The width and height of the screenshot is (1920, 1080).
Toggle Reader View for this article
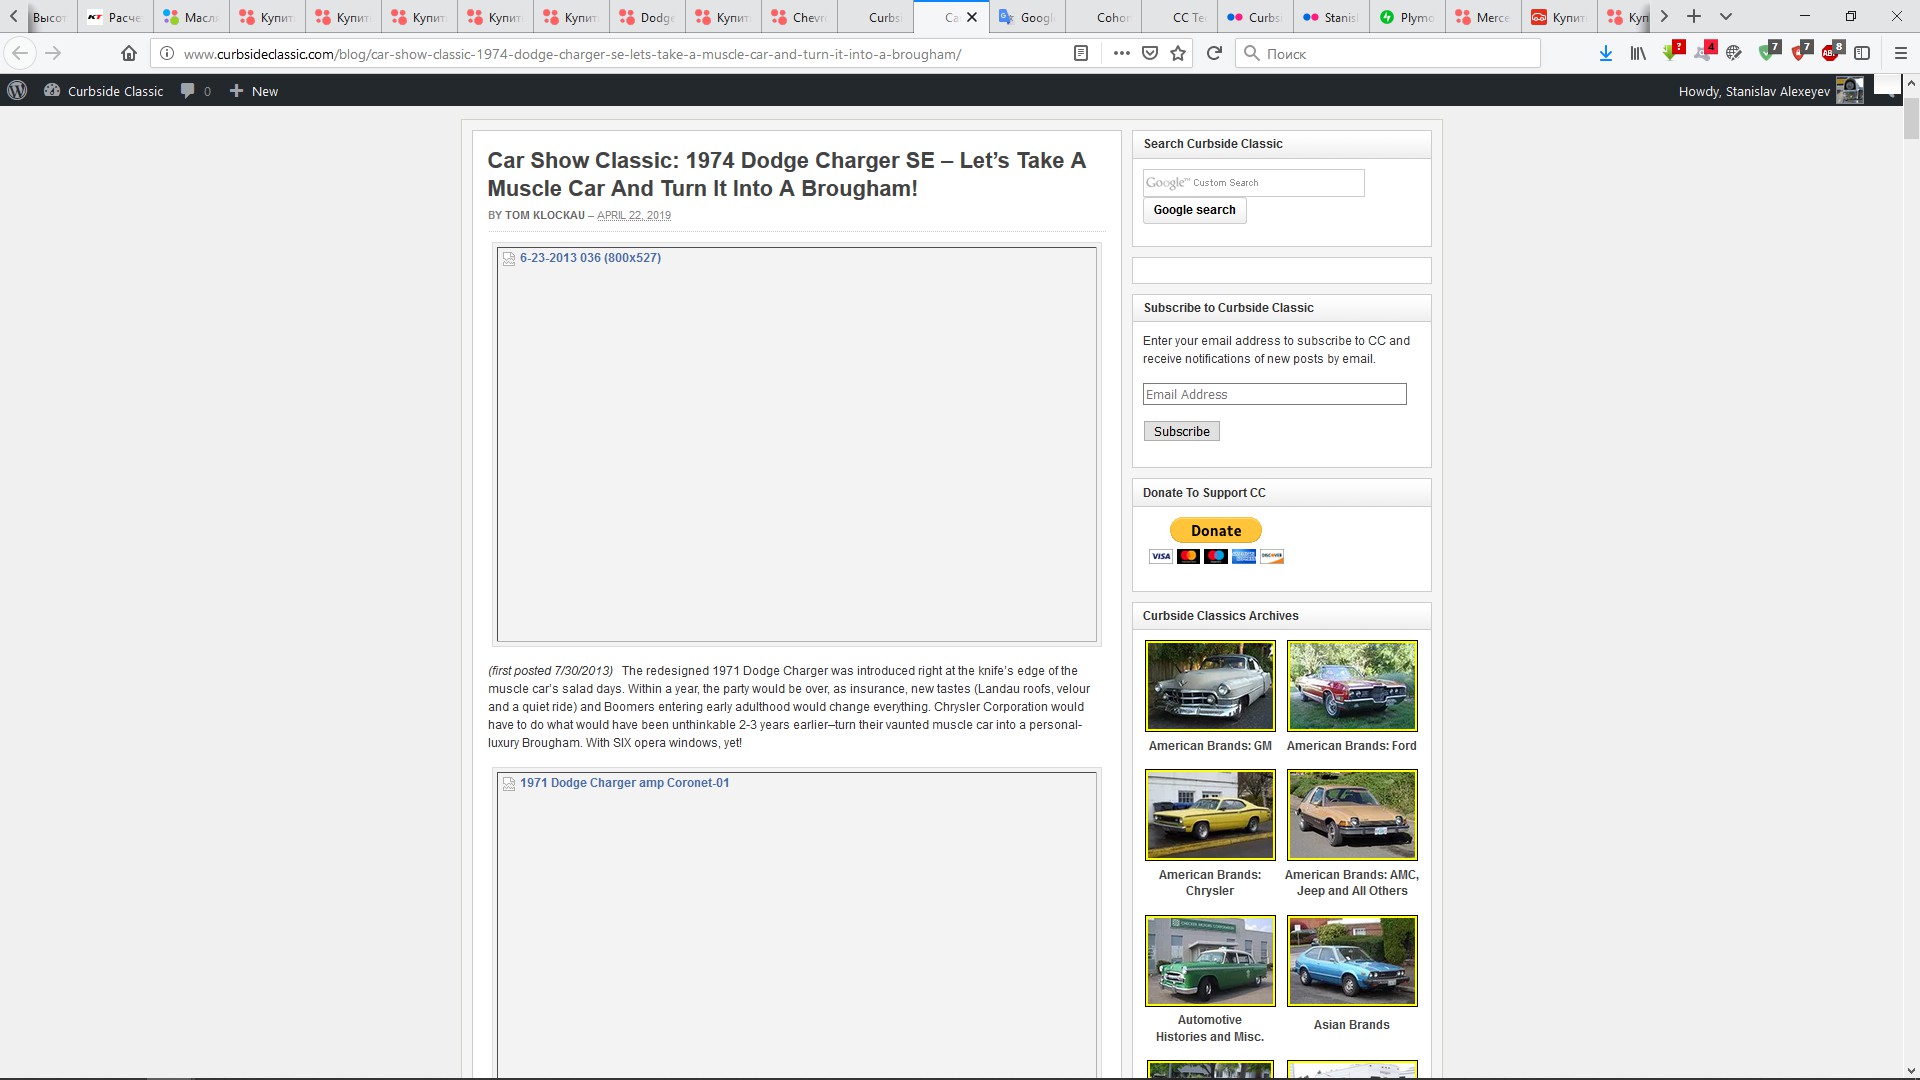coord(1081,54)
